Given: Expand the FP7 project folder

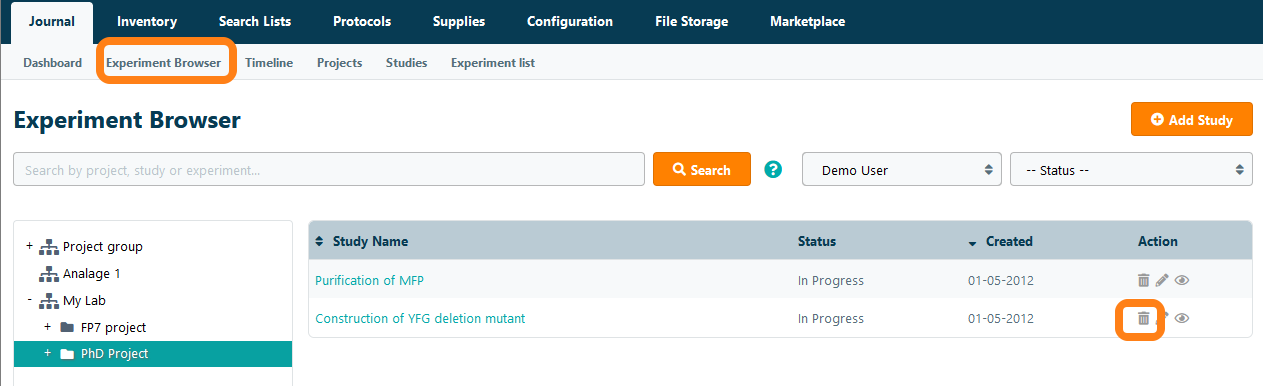Looking at the screenshot, I should [47, 327].
